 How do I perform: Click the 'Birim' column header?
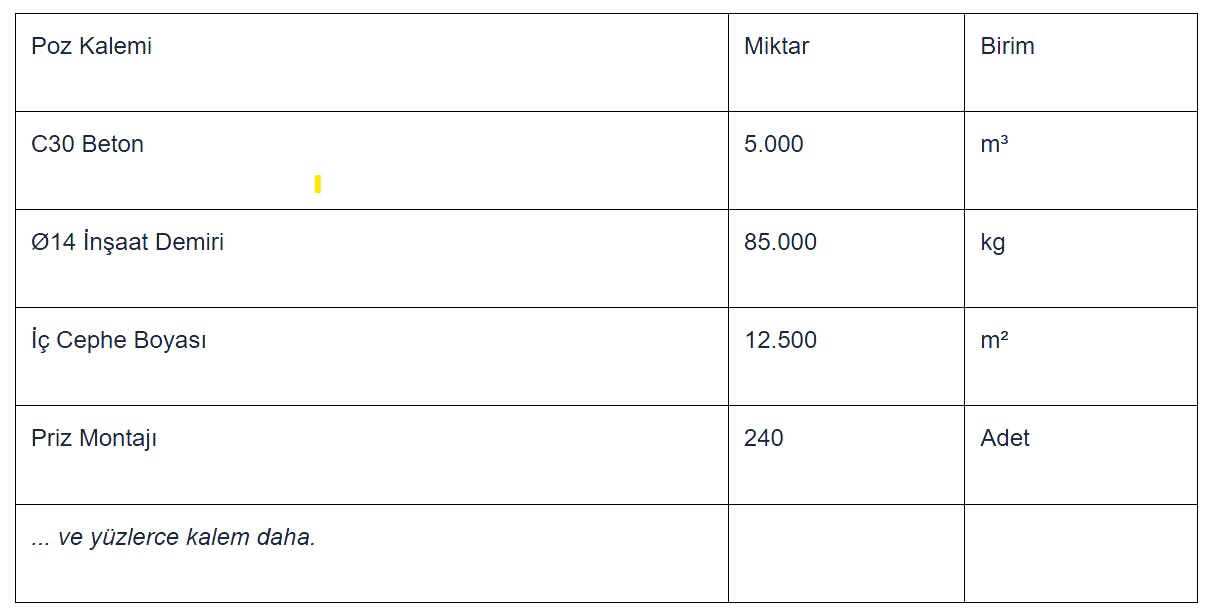tap(1007, 46)
